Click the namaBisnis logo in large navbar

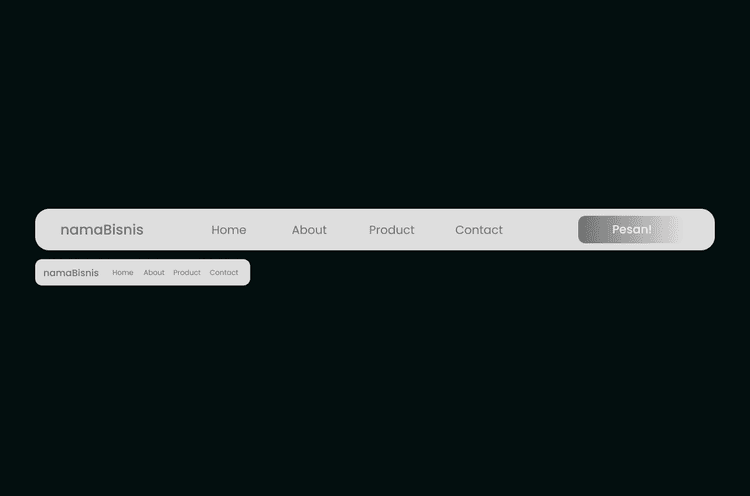[102, 230]
